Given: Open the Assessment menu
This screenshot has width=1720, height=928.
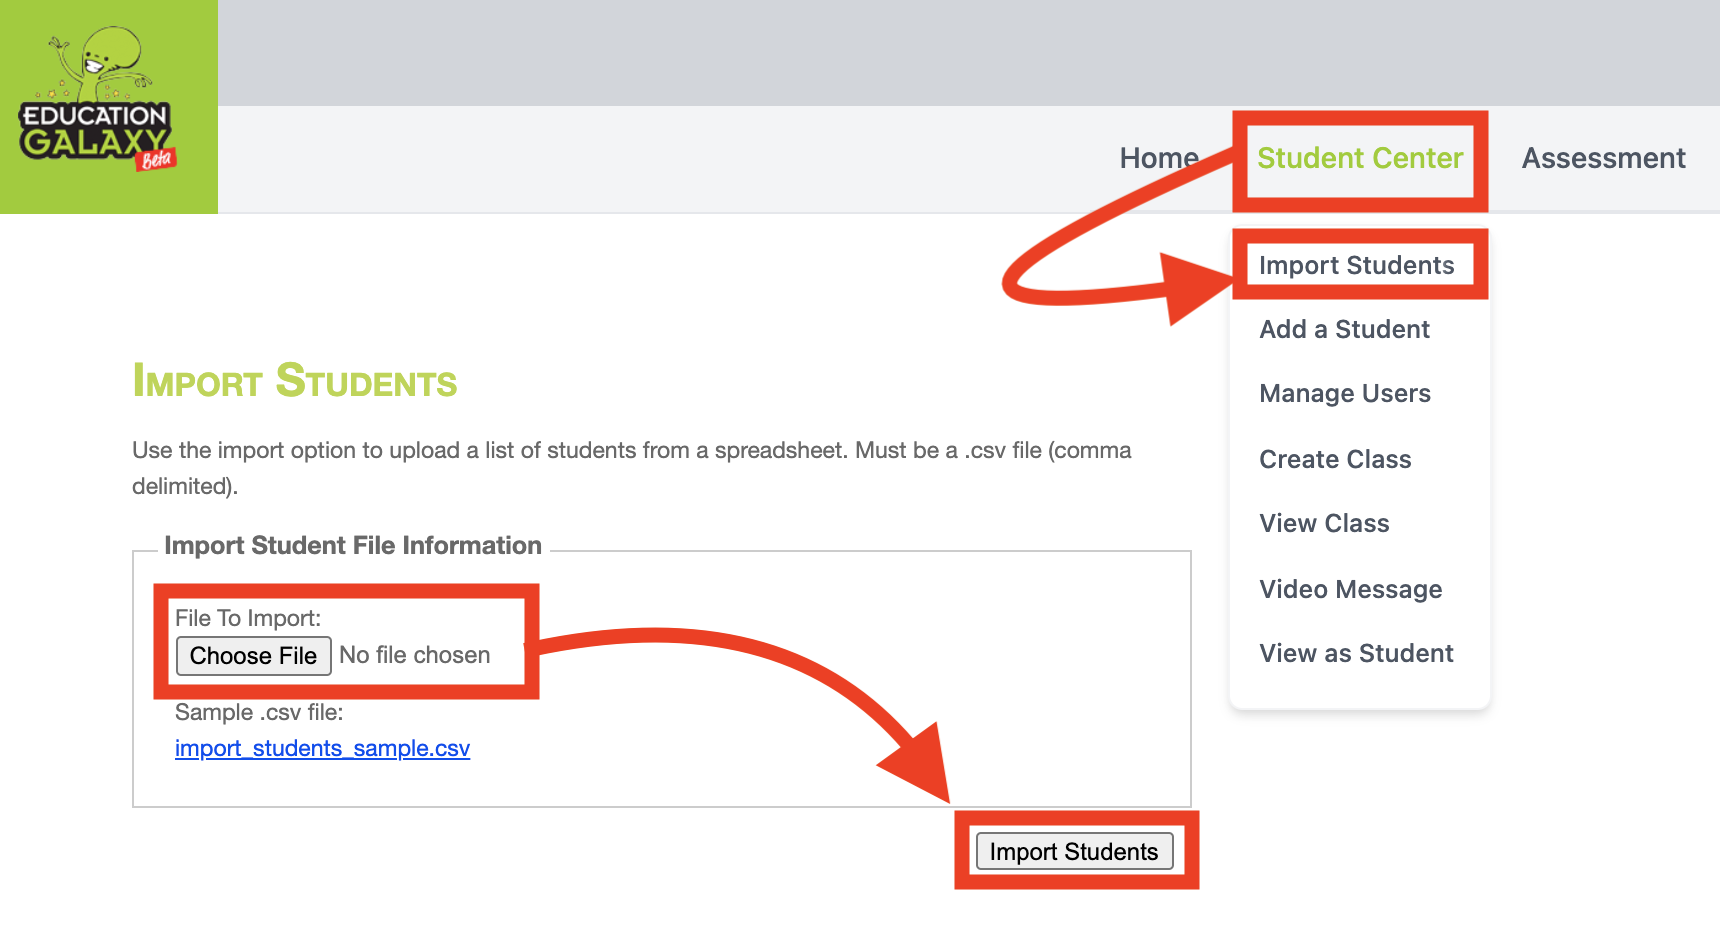Looking at the screenshot, I should (1604, 158).
